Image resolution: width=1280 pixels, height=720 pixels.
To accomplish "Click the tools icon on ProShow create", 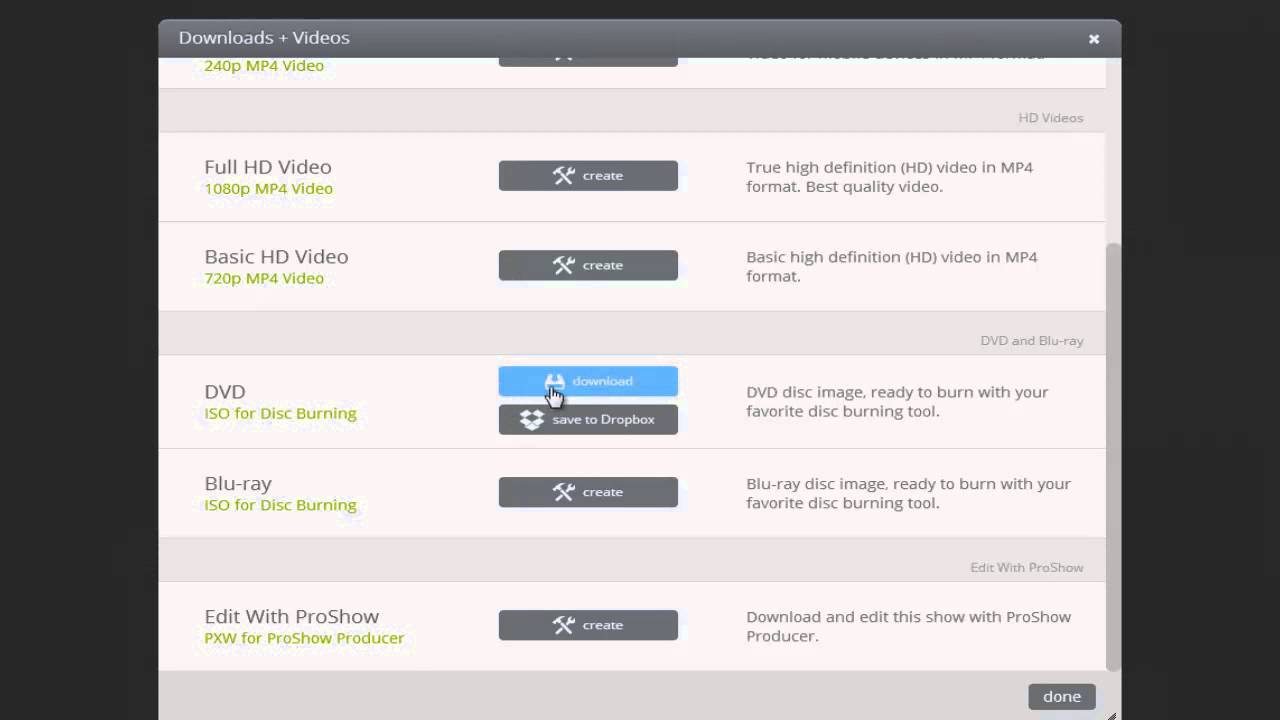I will pos(564,625).
